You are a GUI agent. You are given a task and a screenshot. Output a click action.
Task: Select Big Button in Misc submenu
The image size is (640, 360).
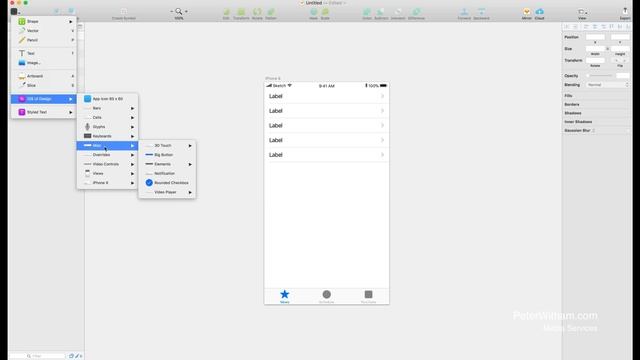(167, 155)
